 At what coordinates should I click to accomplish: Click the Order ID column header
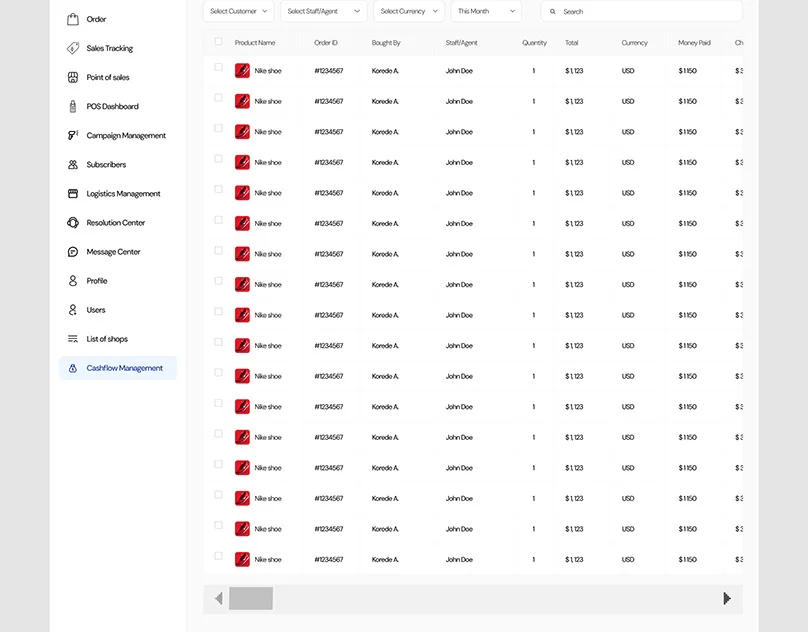pos(326,43)
